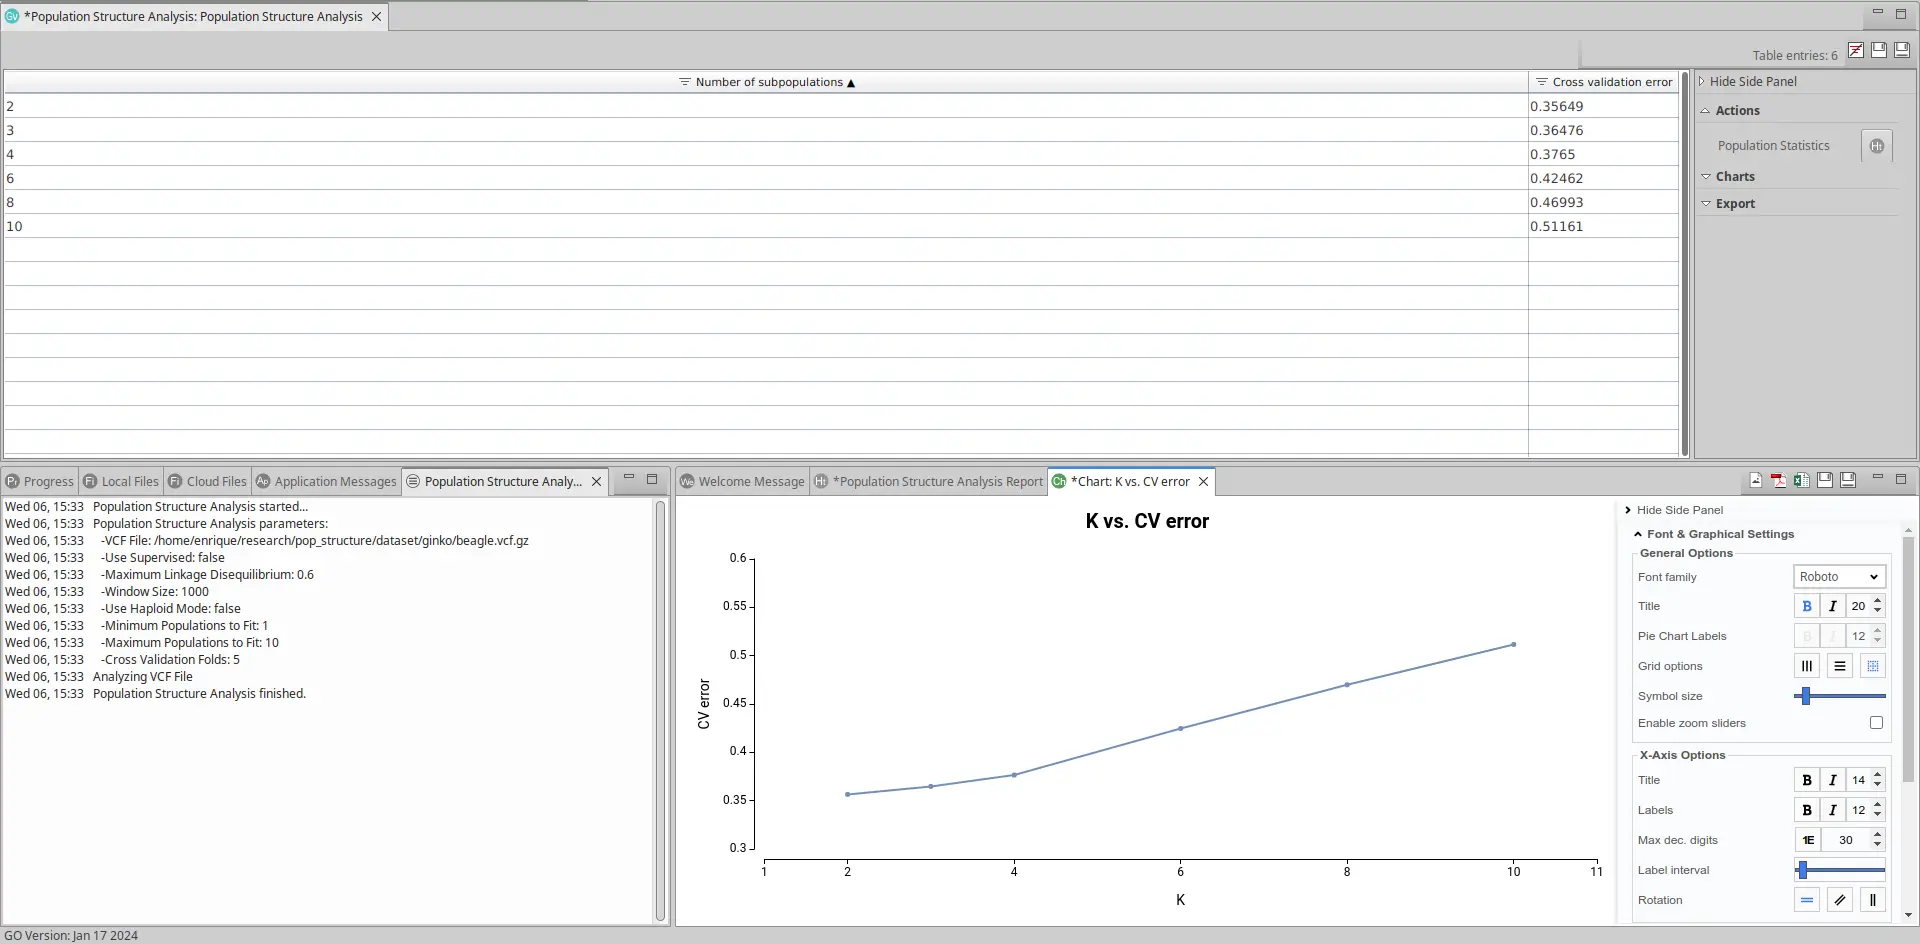Adjust the Symbol size slider
1920x944 pixels.
coord(1806,696)
